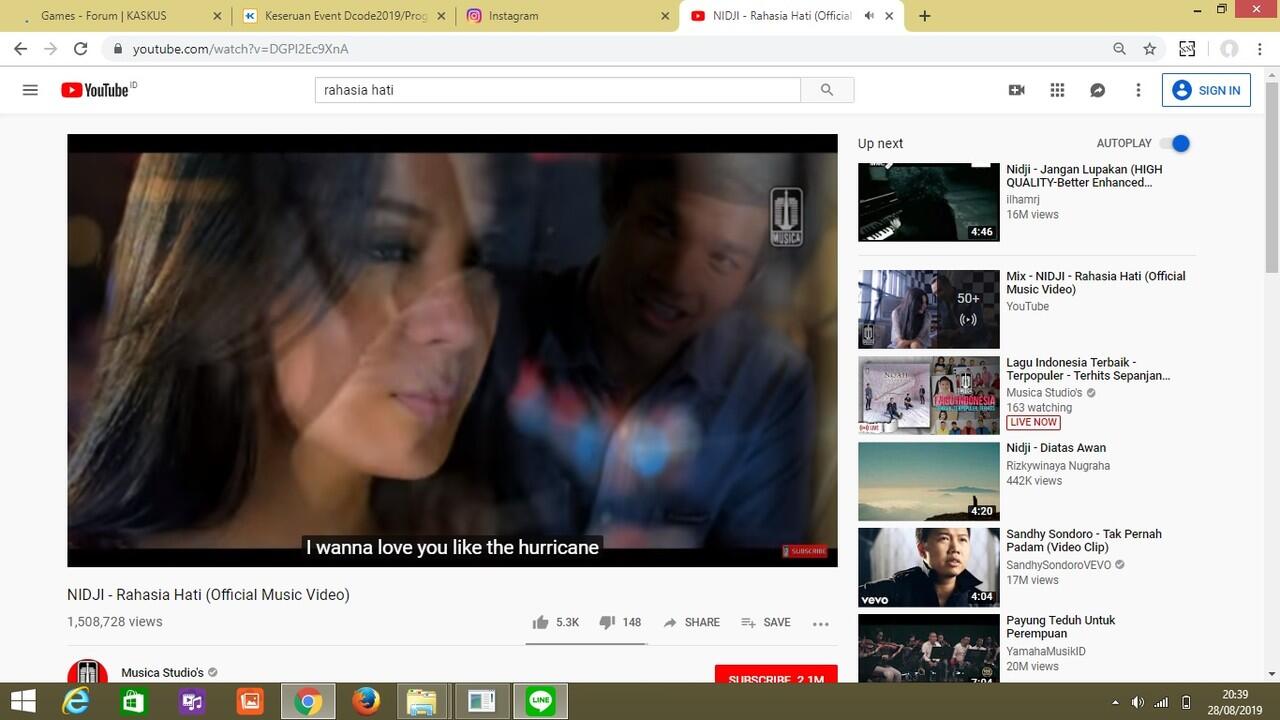Open Windows Store from taskbar
Viewport: 1280px width, 720px height.
134,701
